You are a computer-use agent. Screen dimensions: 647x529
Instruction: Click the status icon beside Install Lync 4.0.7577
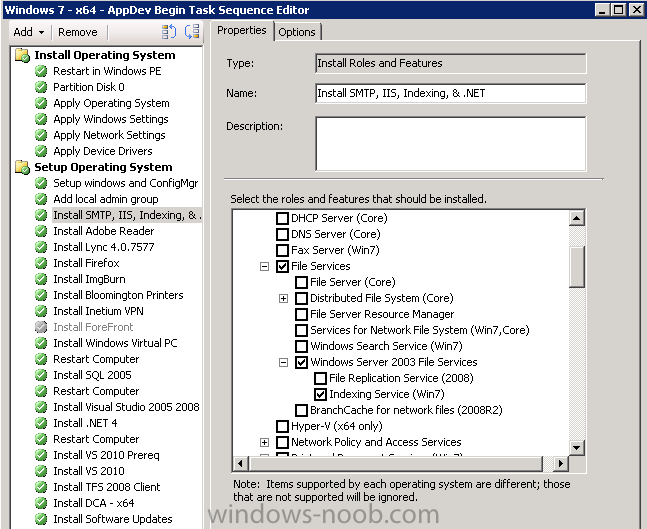point(41,247)
